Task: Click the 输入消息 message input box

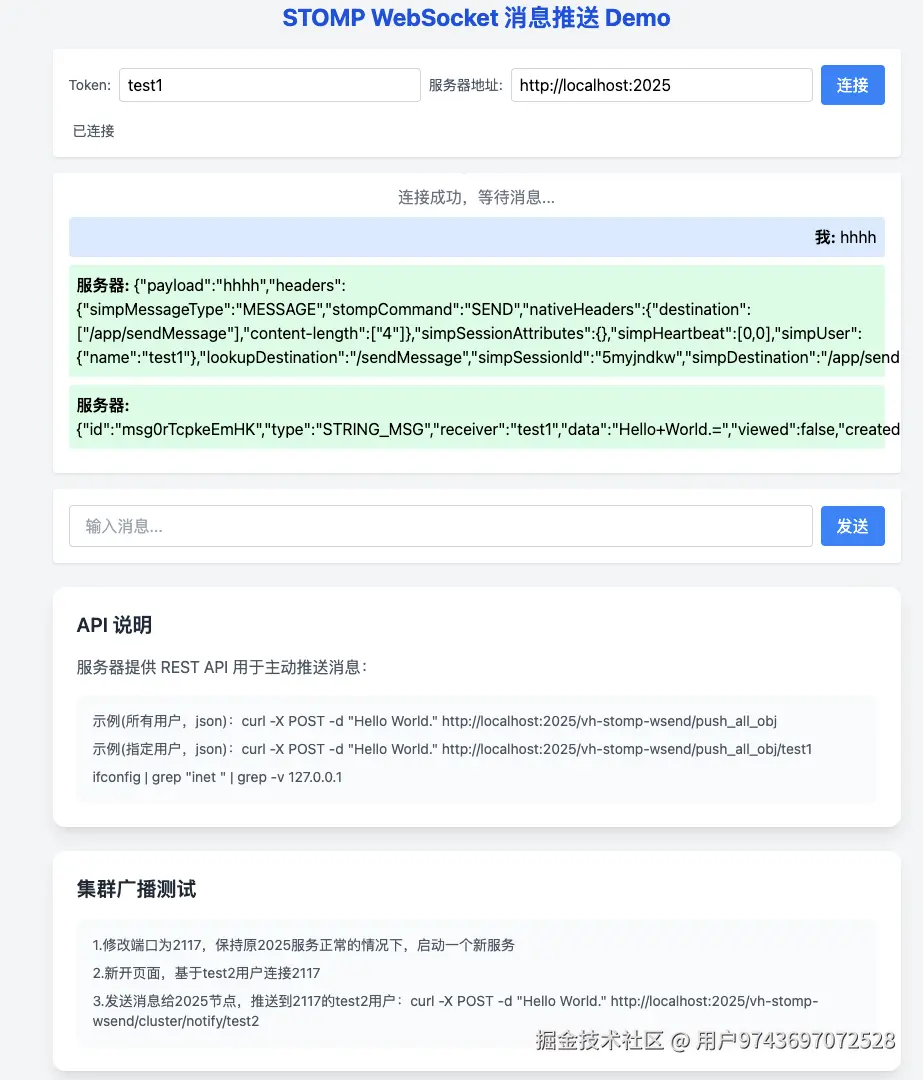Action: [440, 525]
